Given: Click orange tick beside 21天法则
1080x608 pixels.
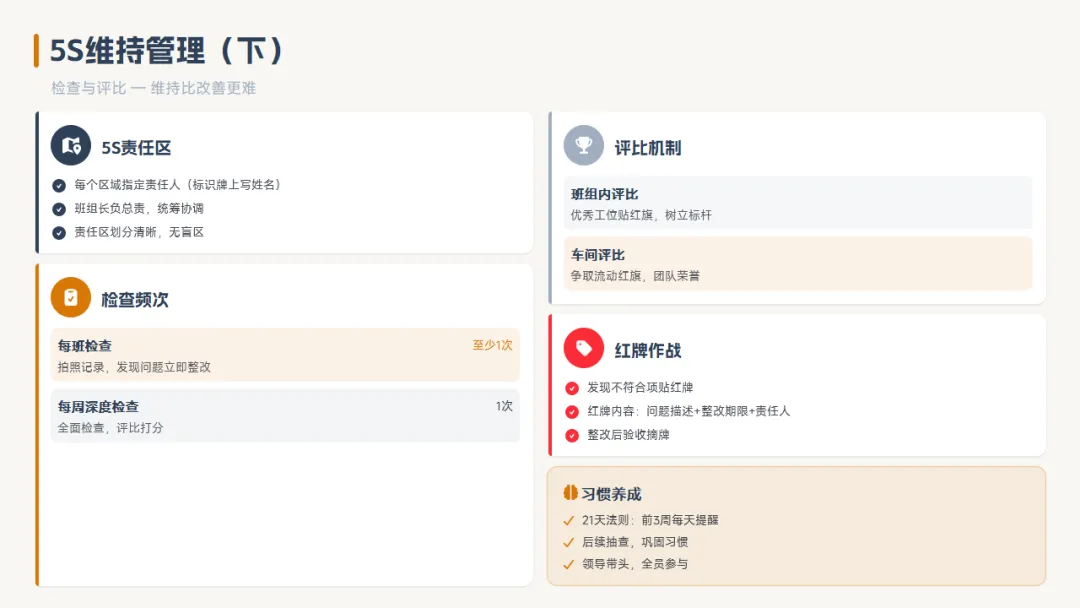Looking at the screenshot, I should coord(569,521).
